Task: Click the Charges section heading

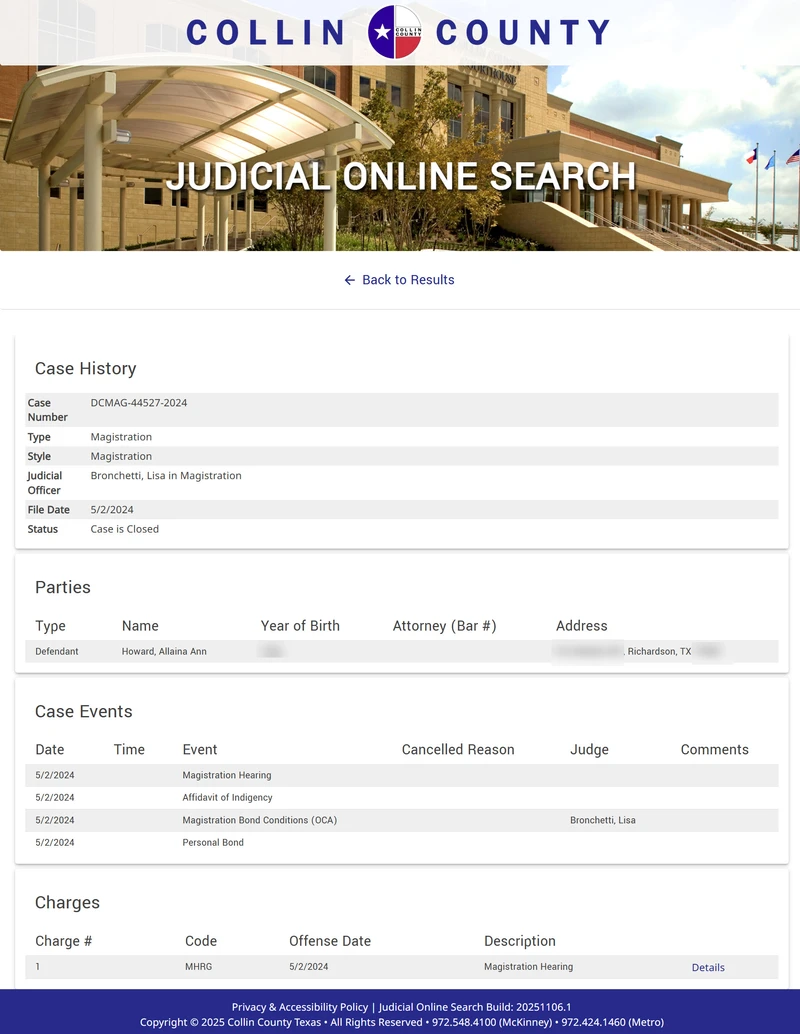Action: click(67, 902)
